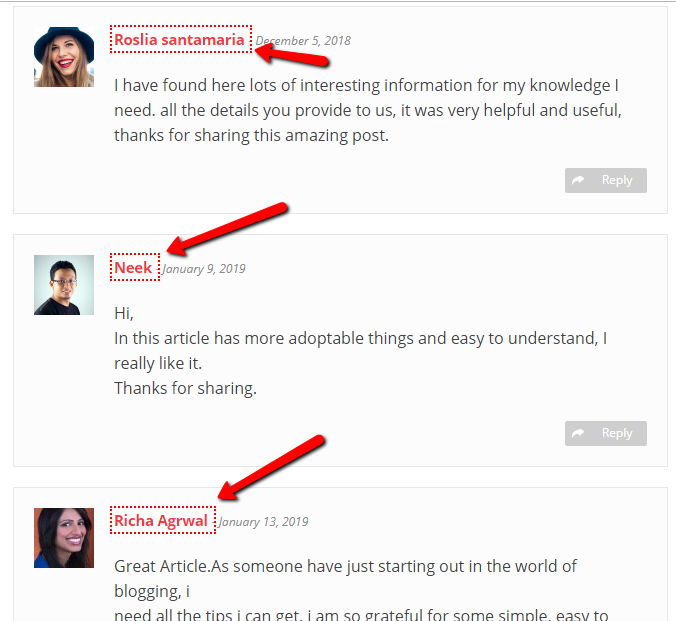Image resolution: width=676 pixels, height=621 pixels.
Task: Click Richa Agrwal's avatar photo
Action: point(64,538)
